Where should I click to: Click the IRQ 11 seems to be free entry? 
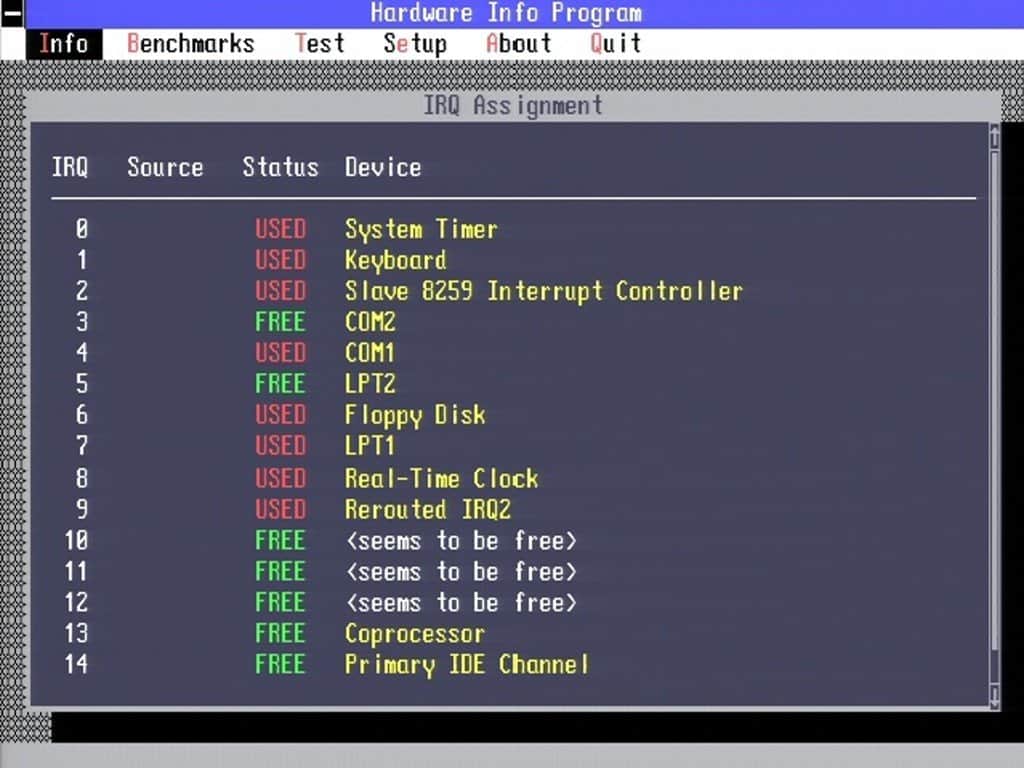point(461,572)
